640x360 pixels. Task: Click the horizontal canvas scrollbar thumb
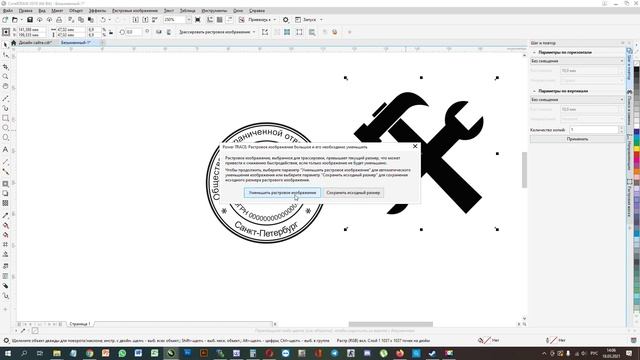[391, 324]
